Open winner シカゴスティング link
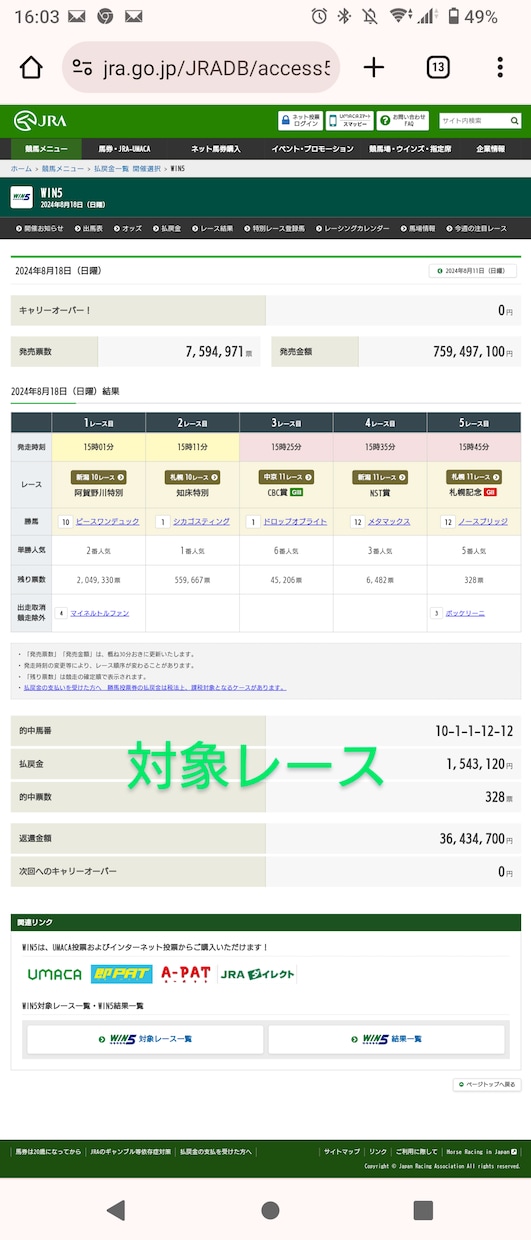This screenshot has height=1240, width=531. click(x=200, y=522)
